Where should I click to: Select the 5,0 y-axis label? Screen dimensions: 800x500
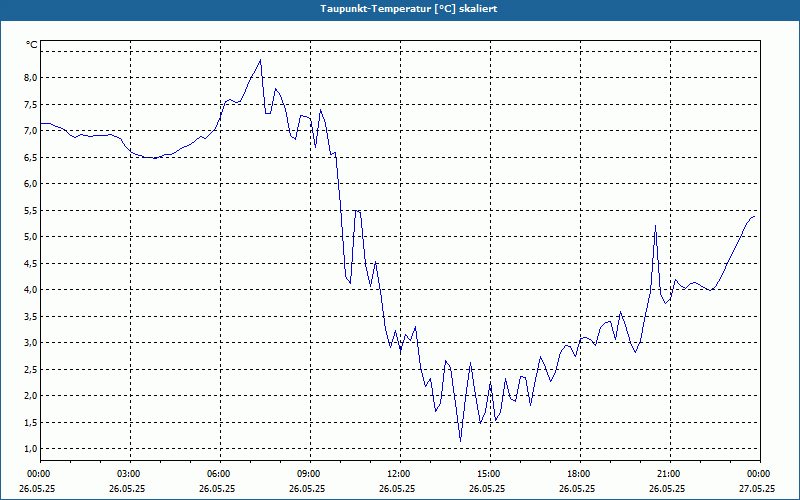[31, 237]
